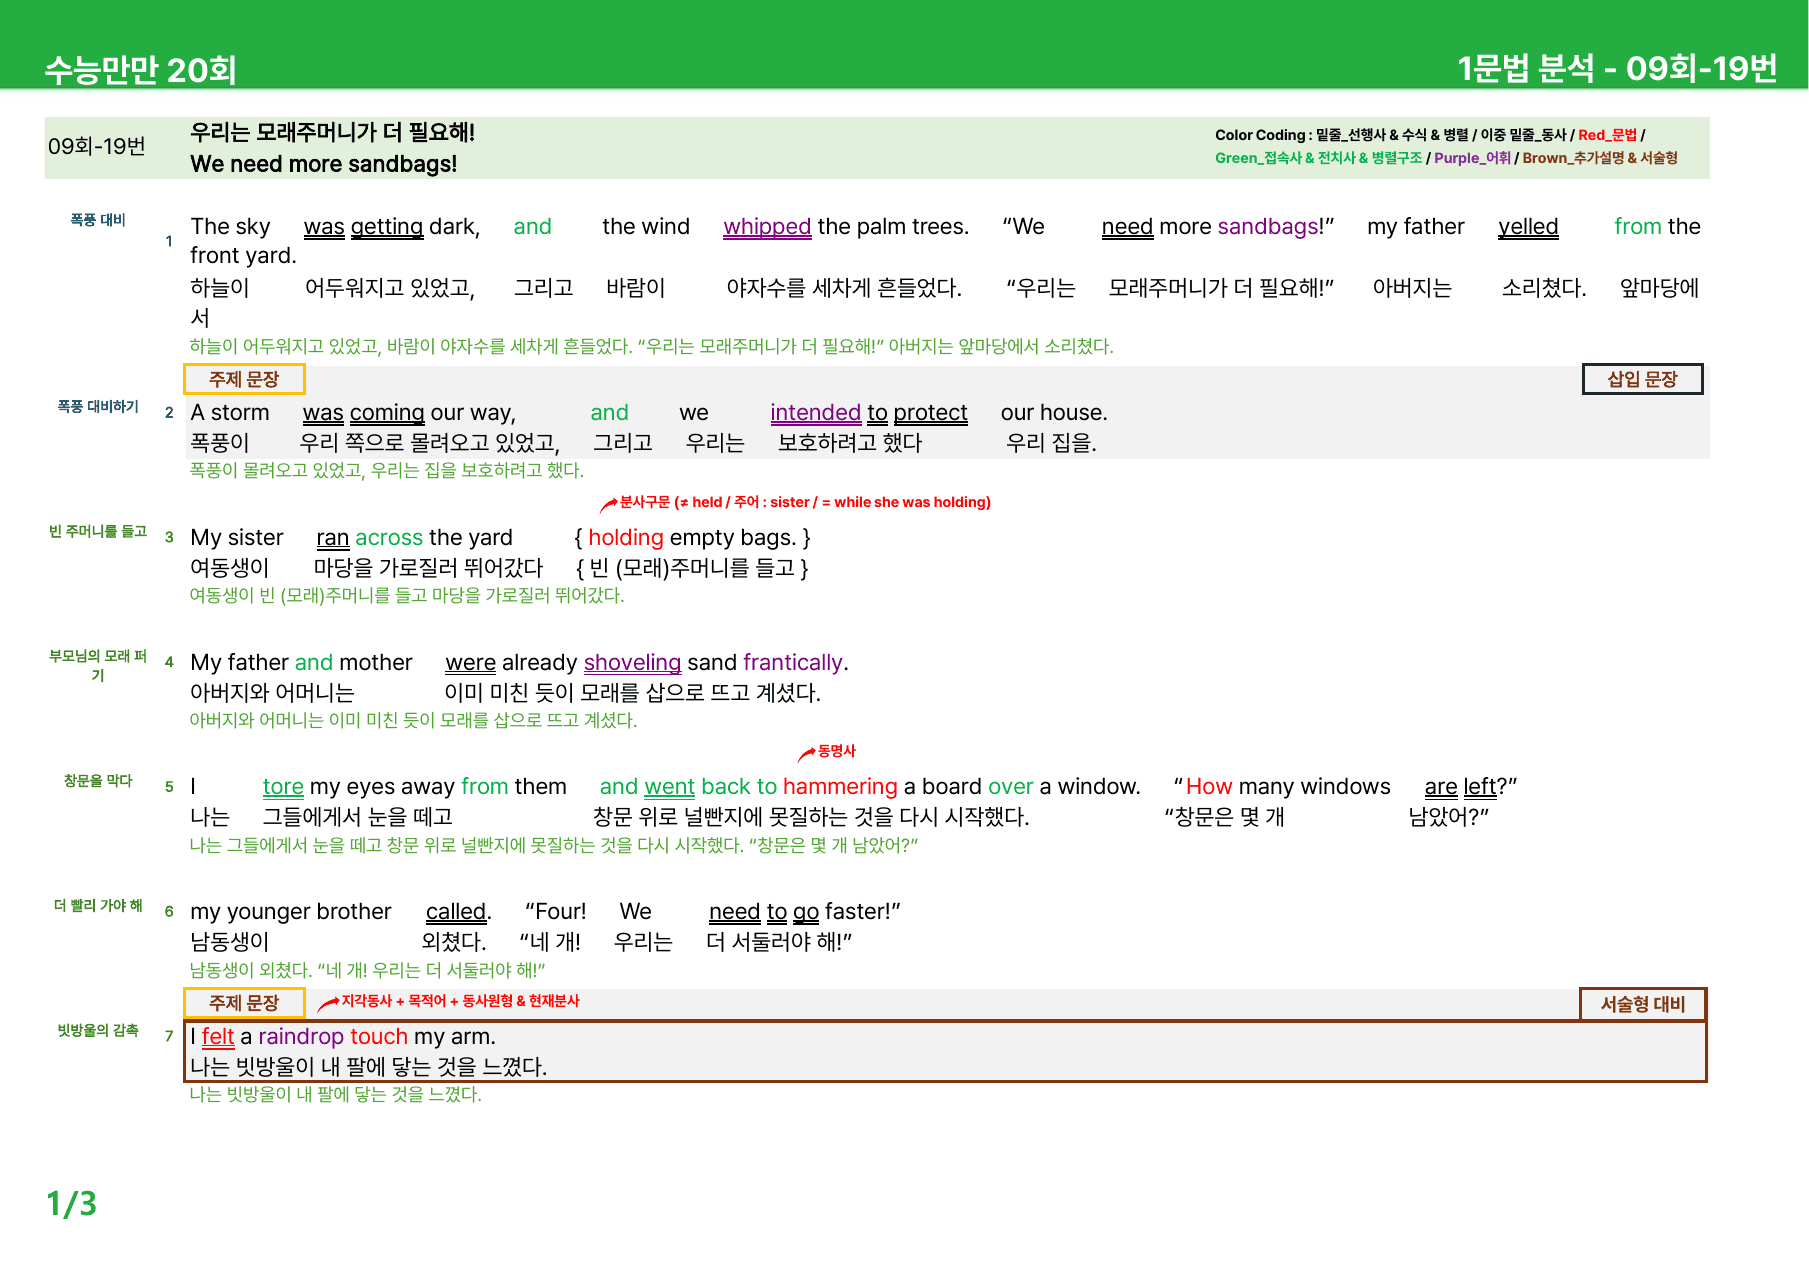Click the red underlined verb felt

tap(218, 1037)
